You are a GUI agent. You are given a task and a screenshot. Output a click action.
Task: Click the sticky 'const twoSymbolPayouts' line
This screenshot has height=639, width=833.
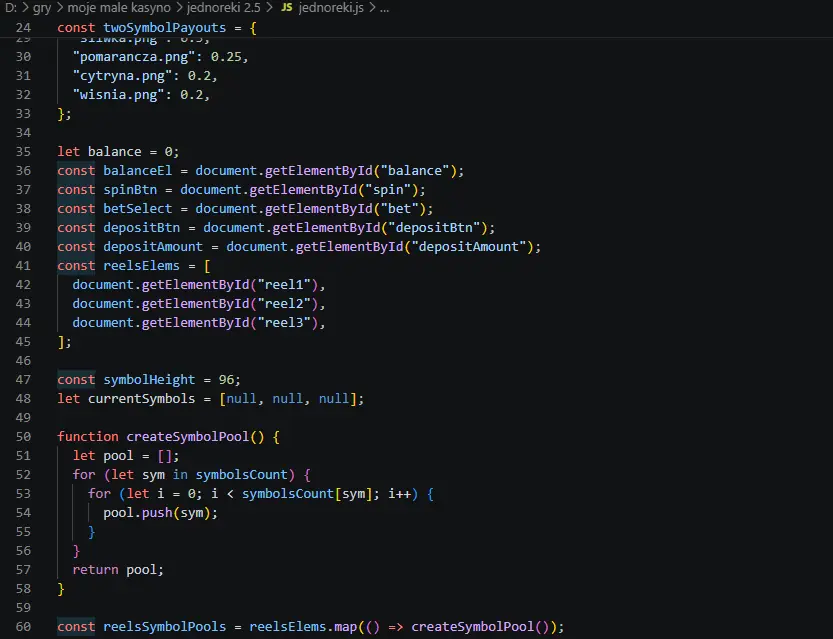157,28
